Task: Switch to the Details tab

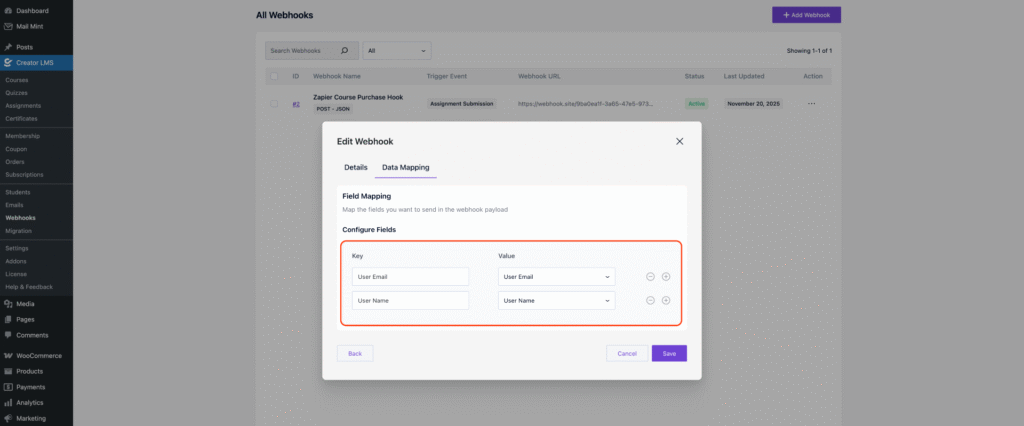Action: point(356,167)
